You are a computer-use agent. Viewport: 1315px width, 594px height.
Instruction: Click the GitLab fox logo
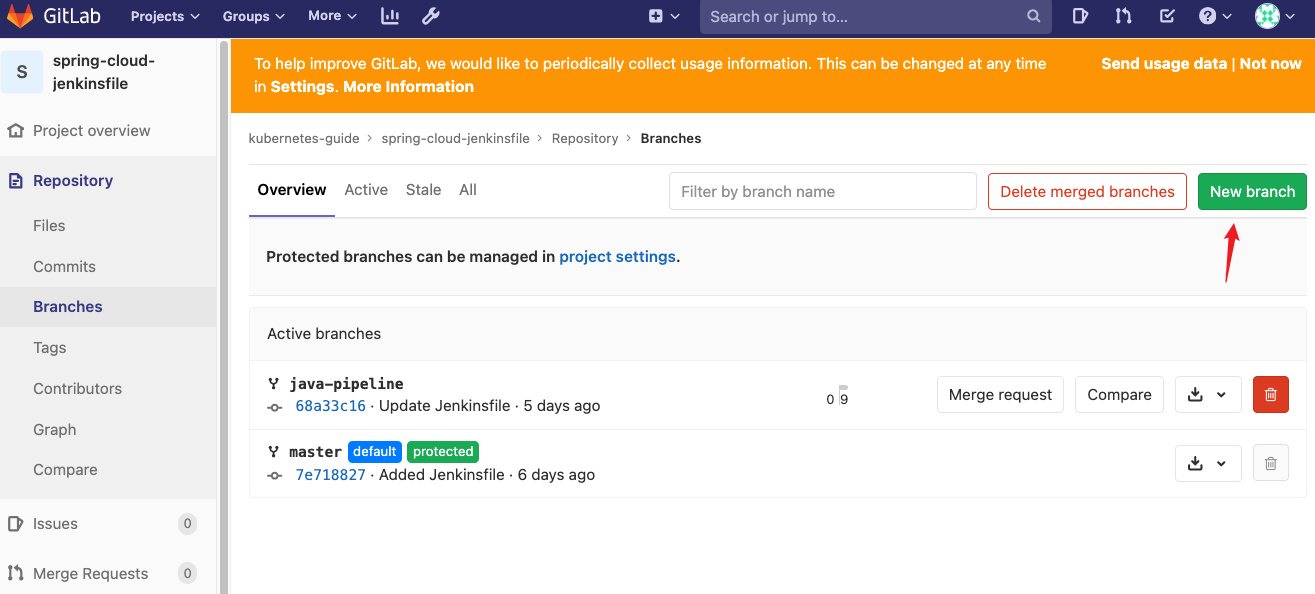(20, 16)
